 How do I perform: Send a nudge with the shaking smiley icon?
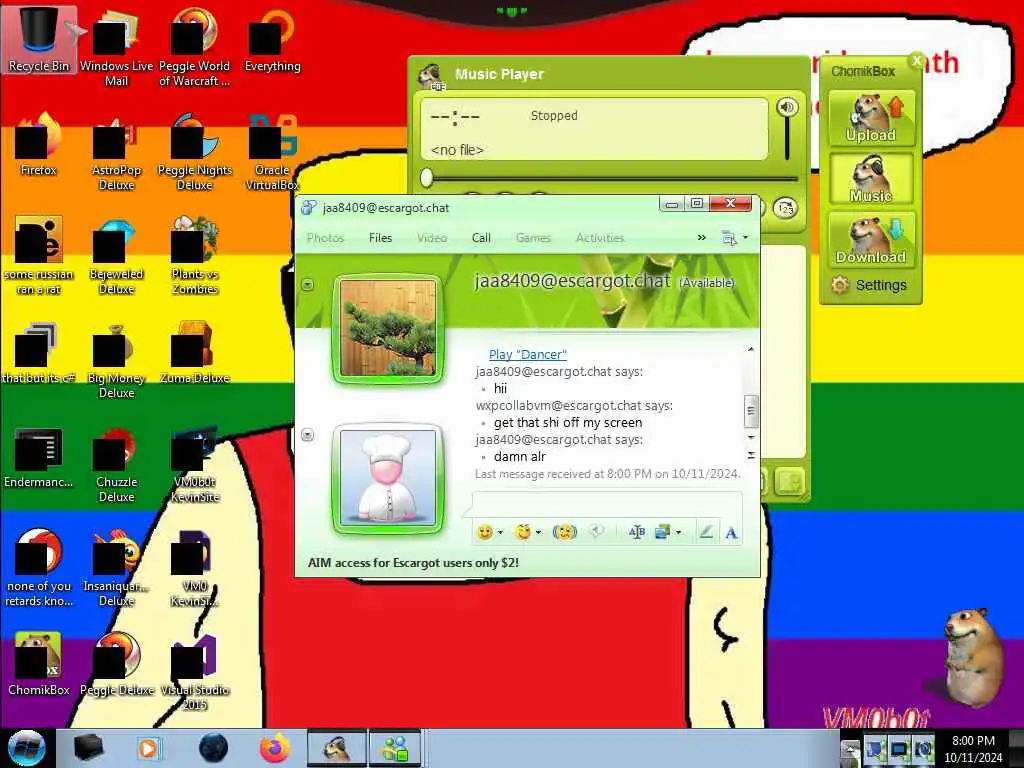click(x=565, y=532)
